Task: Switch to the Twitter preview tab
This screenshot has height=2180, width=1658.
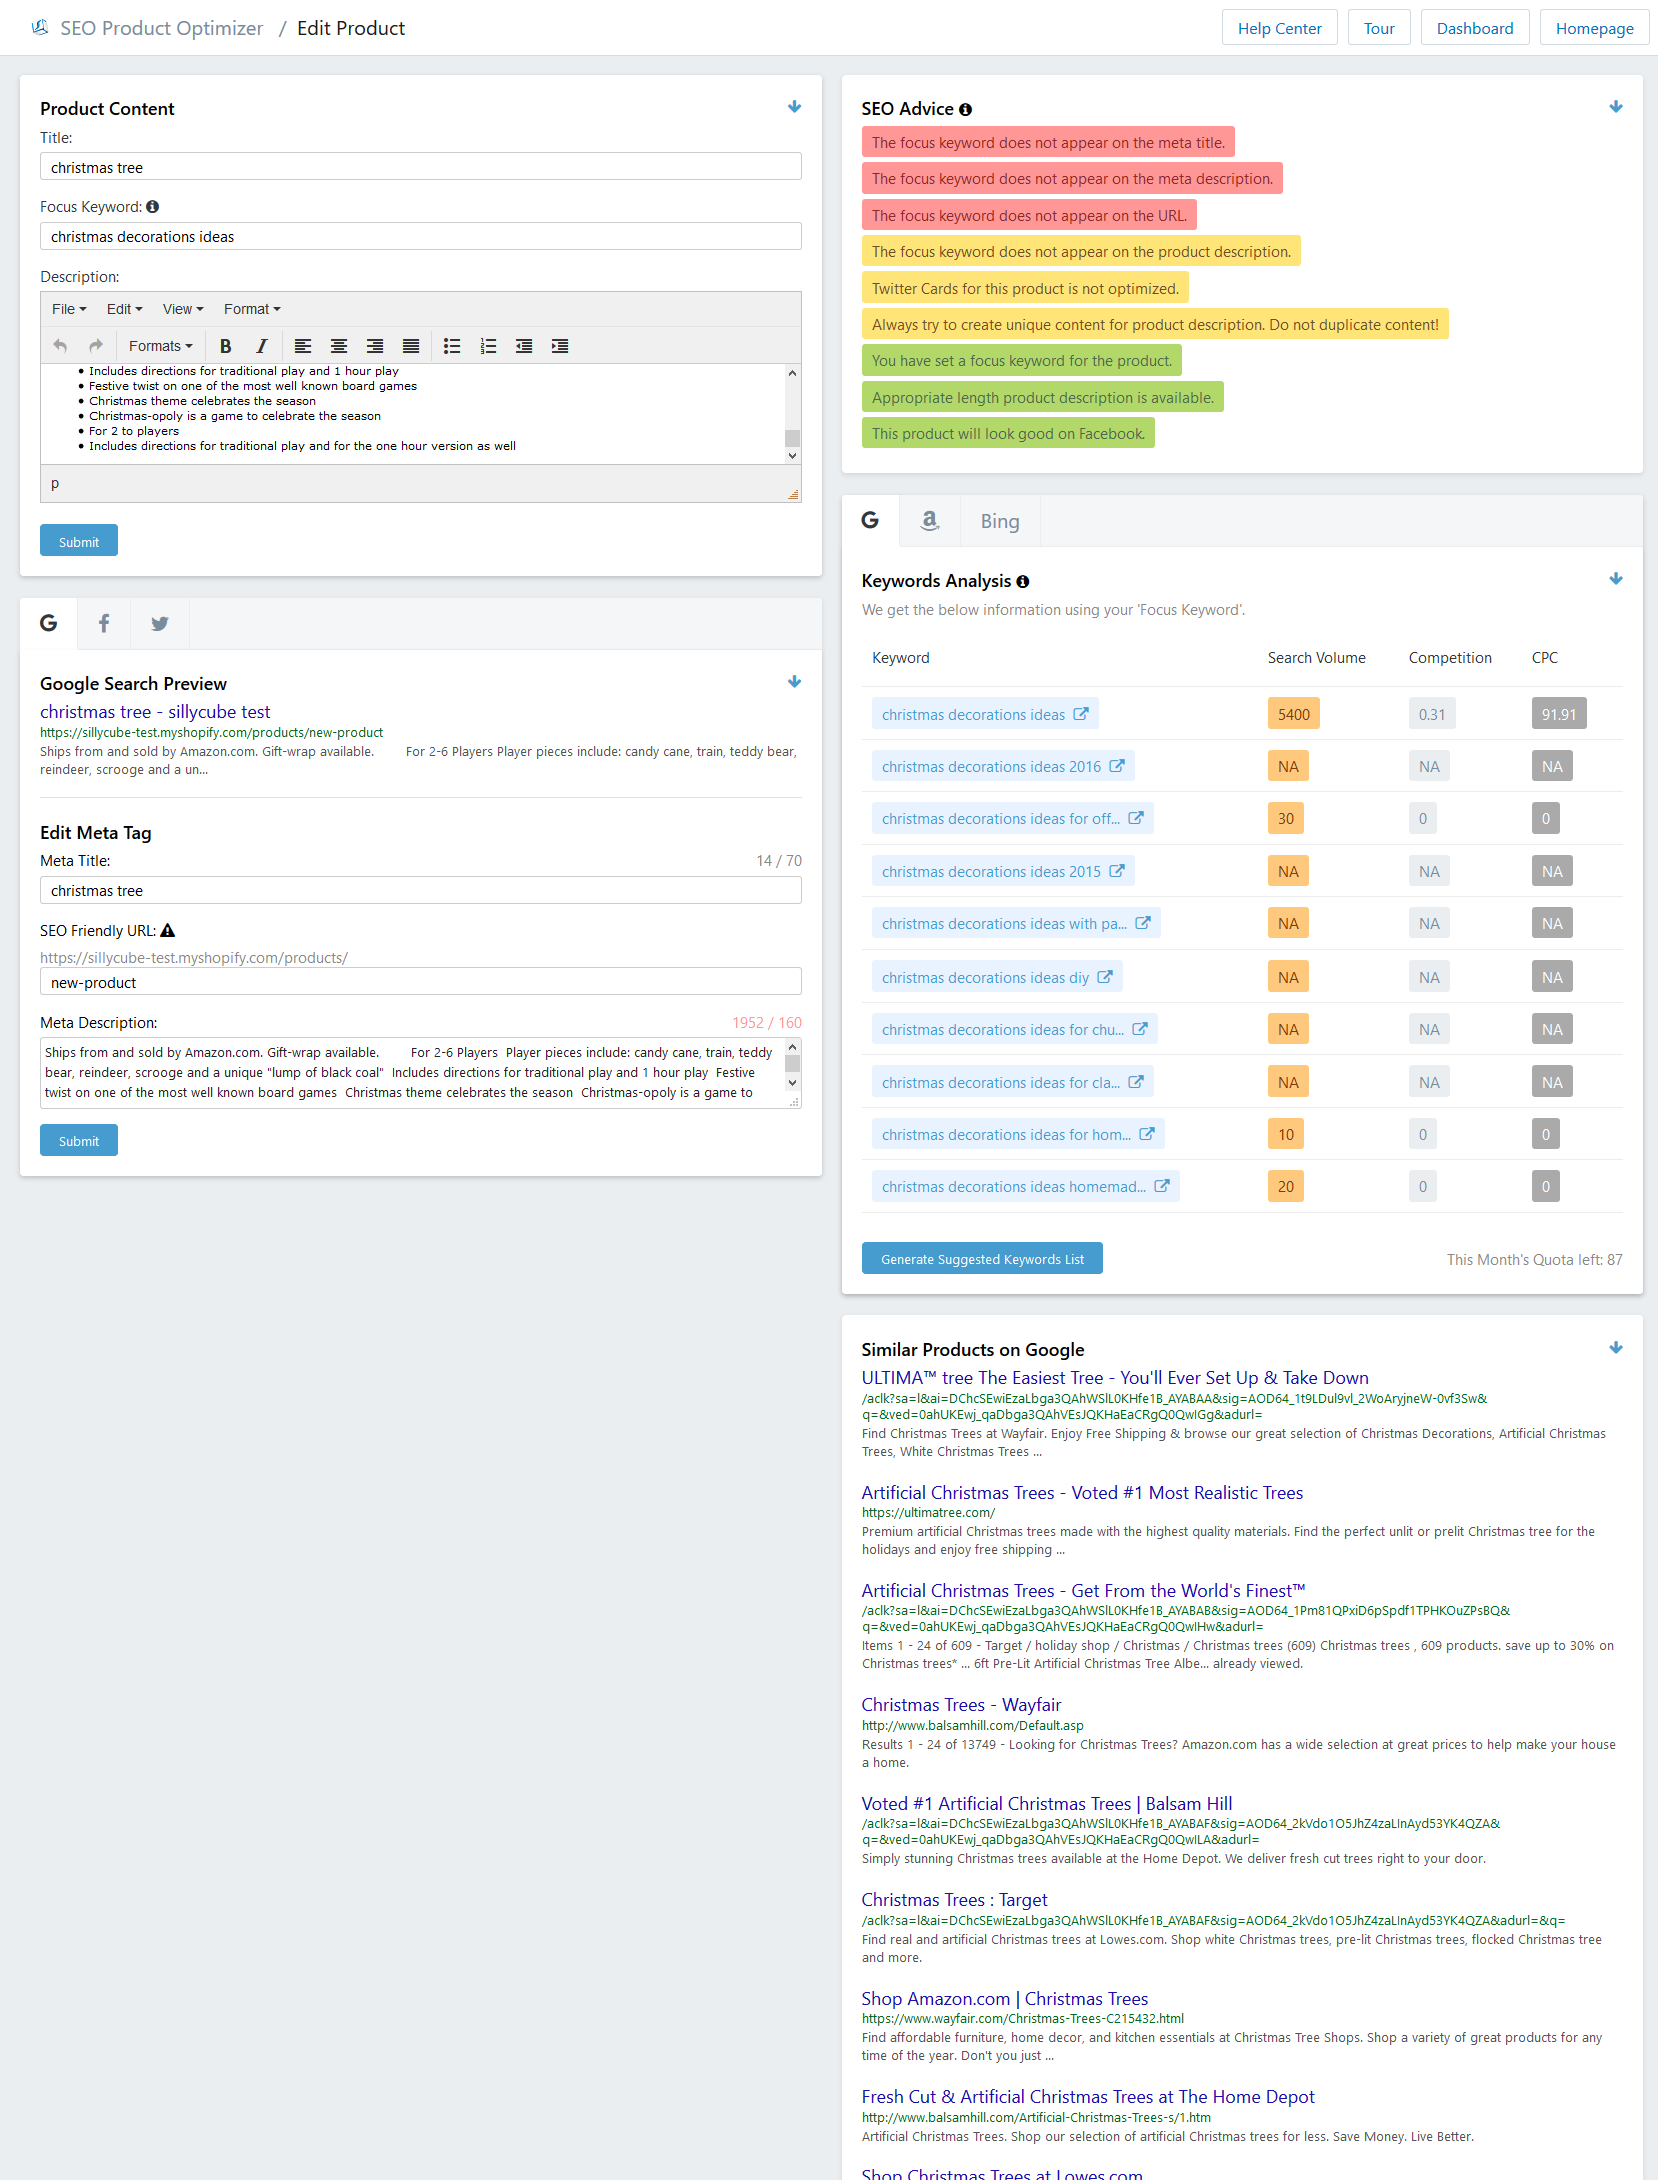Action: (x=160, y=624)
